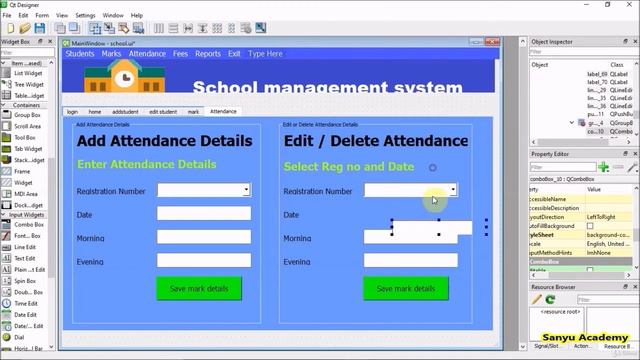Viewport: 640px width, 360px height.
Task: Send selected widget to back
Action: pos(60,28)
